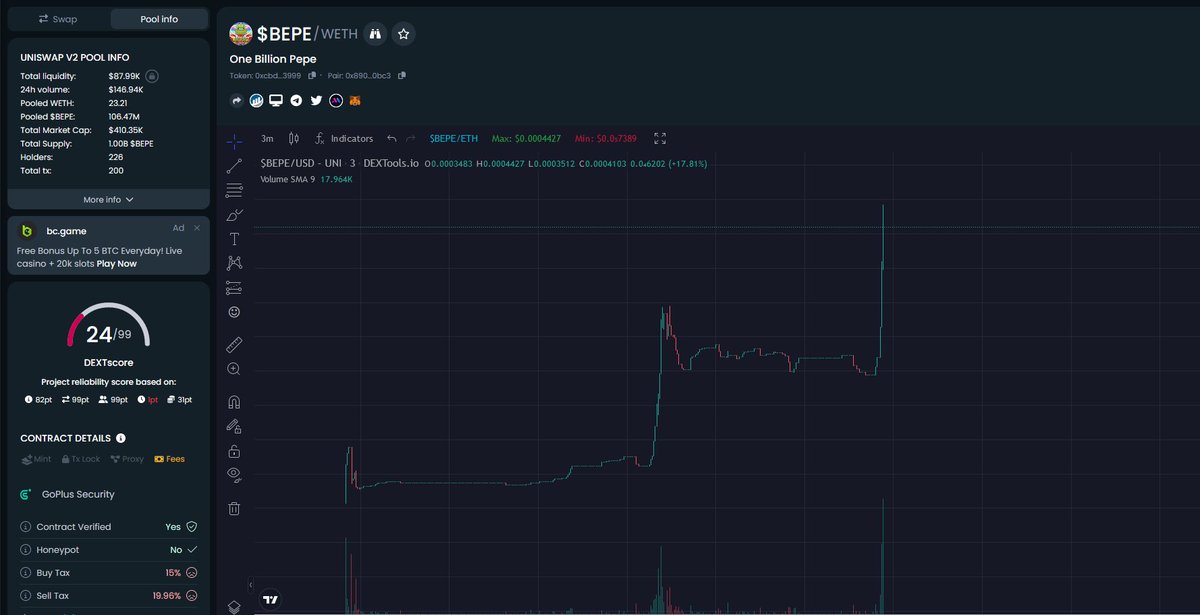Switch to the Swap tab
The width and height of the screenshot is (1200, 615).
point(58,19)
